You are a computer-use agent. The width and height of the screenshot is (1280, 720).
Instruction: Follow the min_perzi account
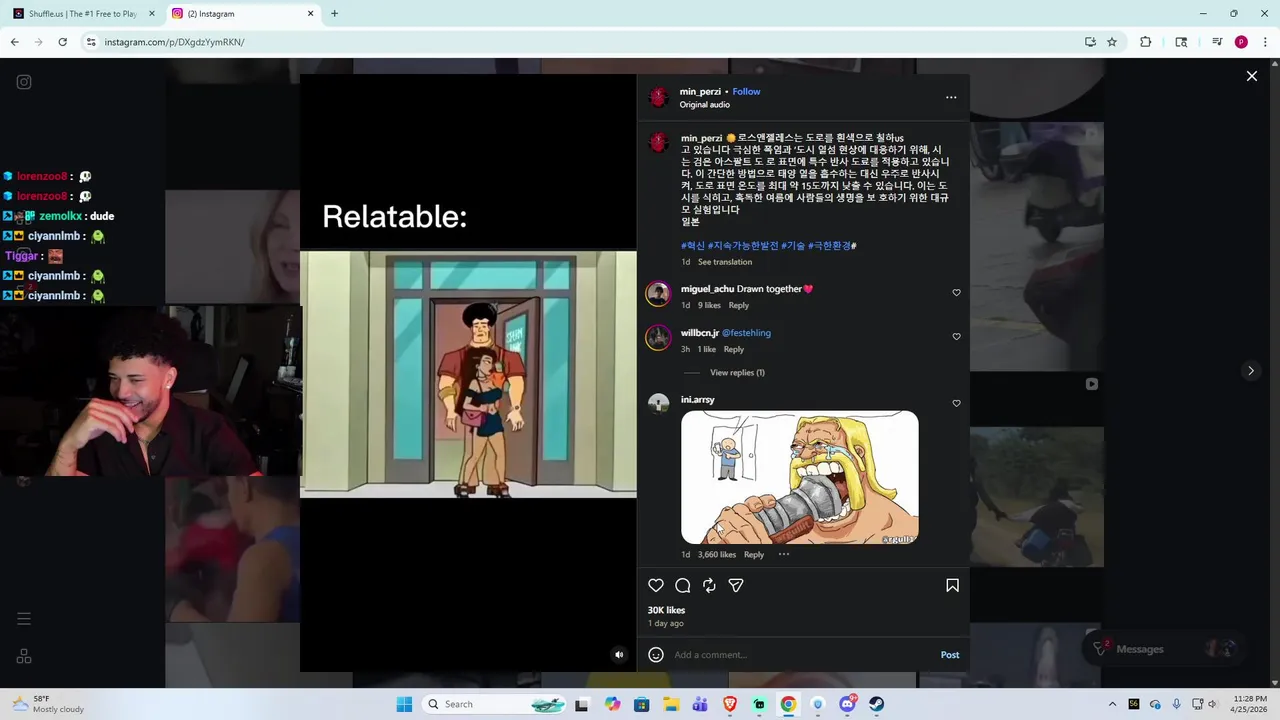[746, 91]
